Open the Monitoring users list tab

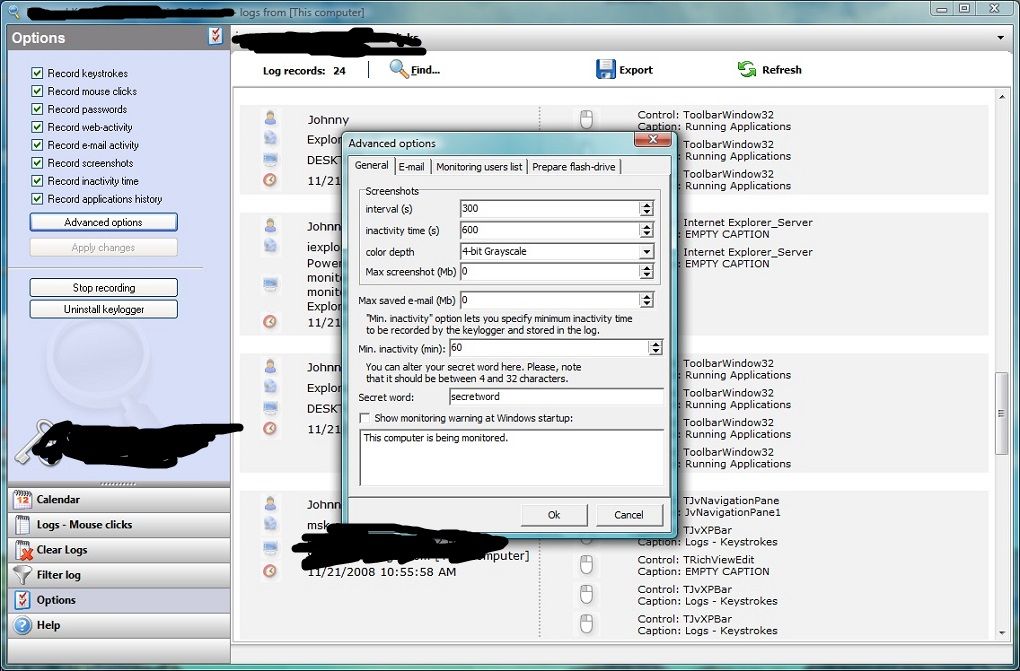[x=479, y=167]
